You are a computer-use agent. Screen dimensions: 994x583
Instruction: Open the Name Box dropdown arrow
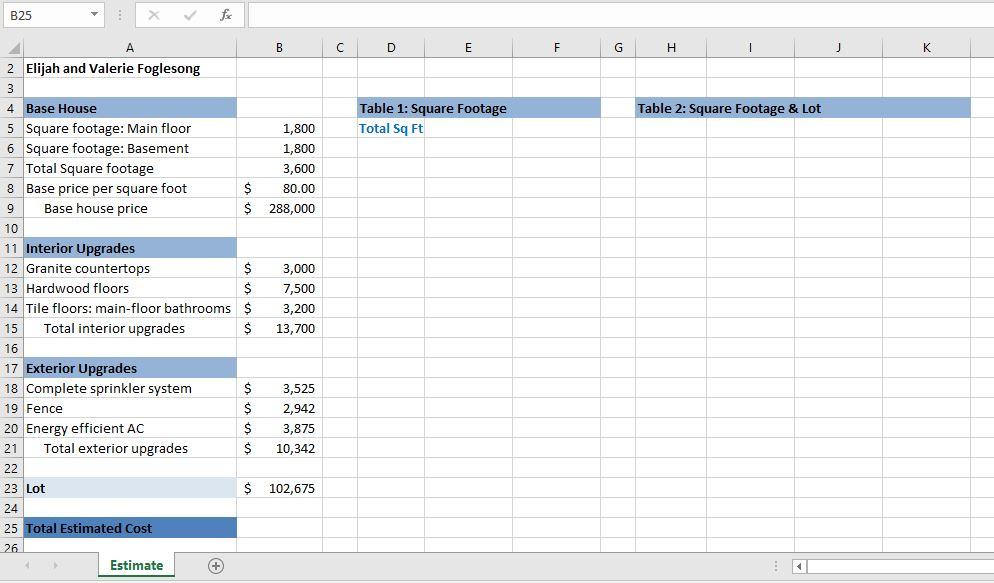pos(94,15)
